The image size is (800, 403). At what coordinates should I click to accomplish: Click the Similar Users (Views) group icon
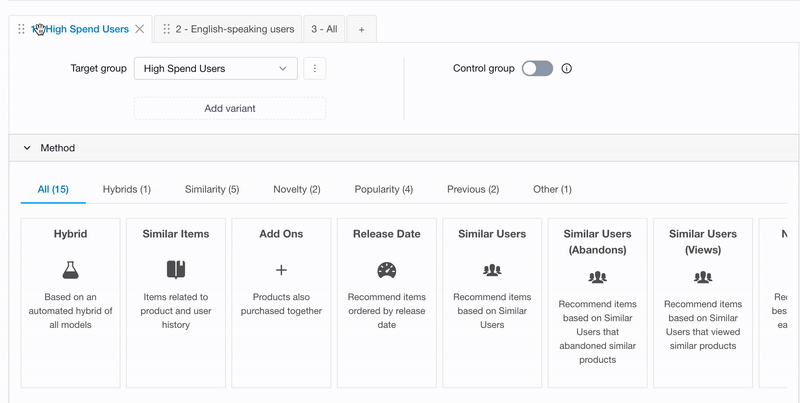(703, 277)
